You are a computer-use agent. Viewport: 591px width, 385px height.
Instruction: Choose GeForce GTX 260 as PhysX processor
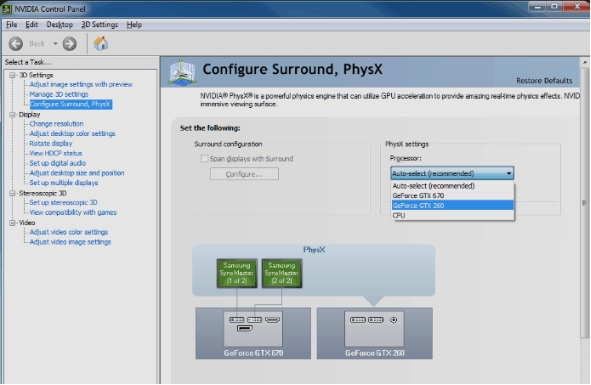(452, 206)
